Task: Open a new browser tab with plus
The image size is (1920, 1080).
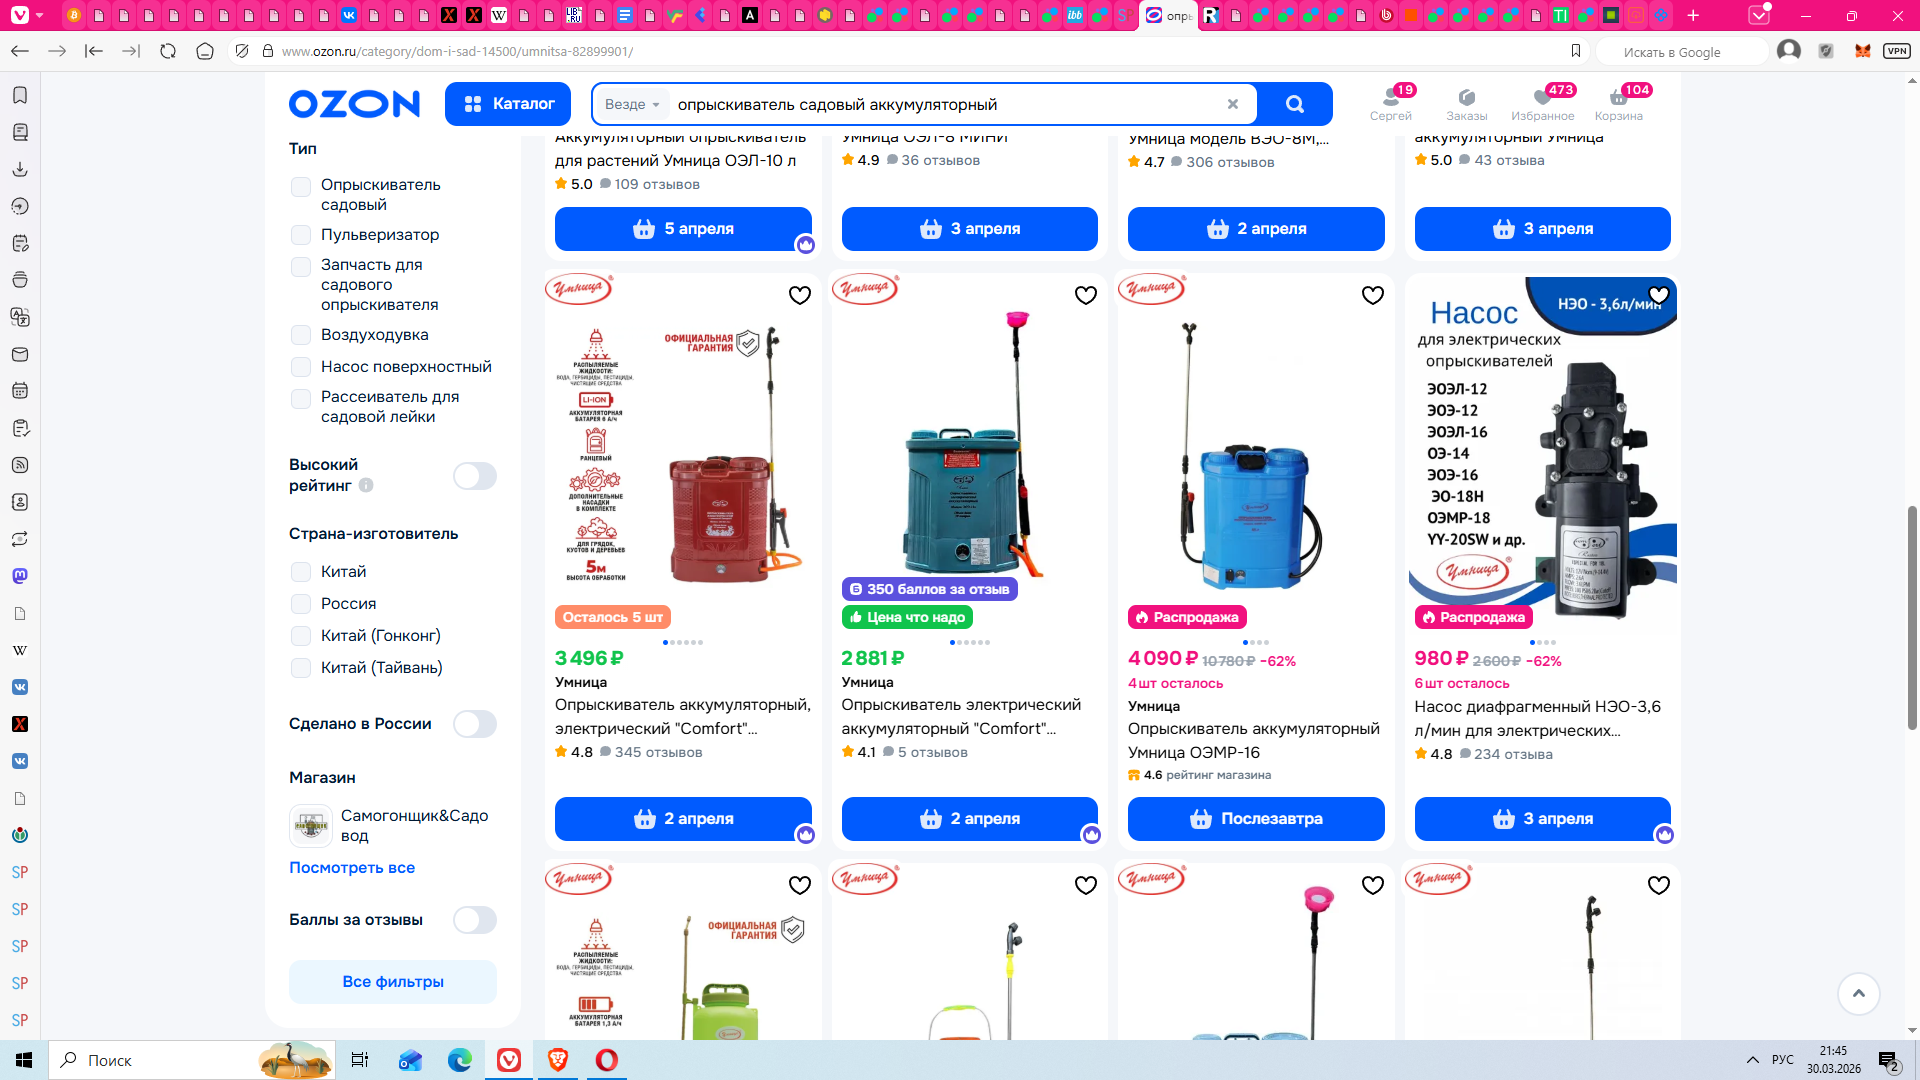Action: (1693, 15)
